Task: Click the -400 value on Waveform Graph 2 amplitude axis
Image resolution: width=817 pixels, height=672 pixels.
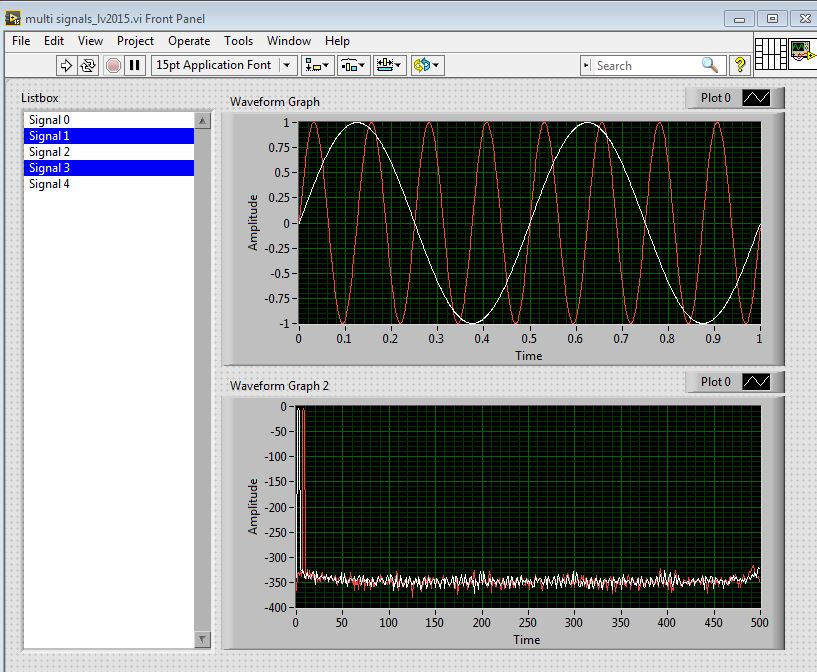Action: [x=277, y=607]
